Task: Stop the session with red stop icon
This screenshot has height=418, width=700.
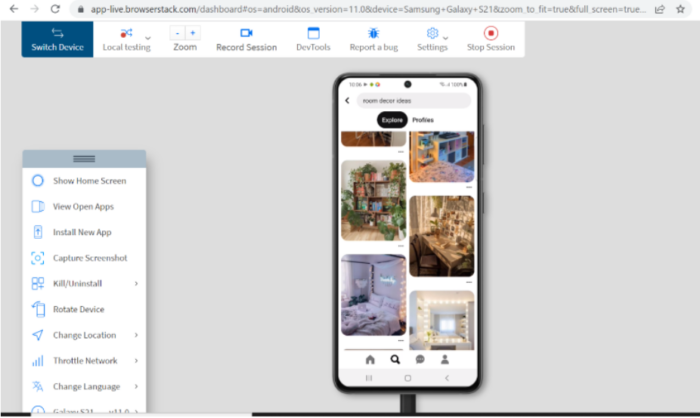Action: [491, 39]
